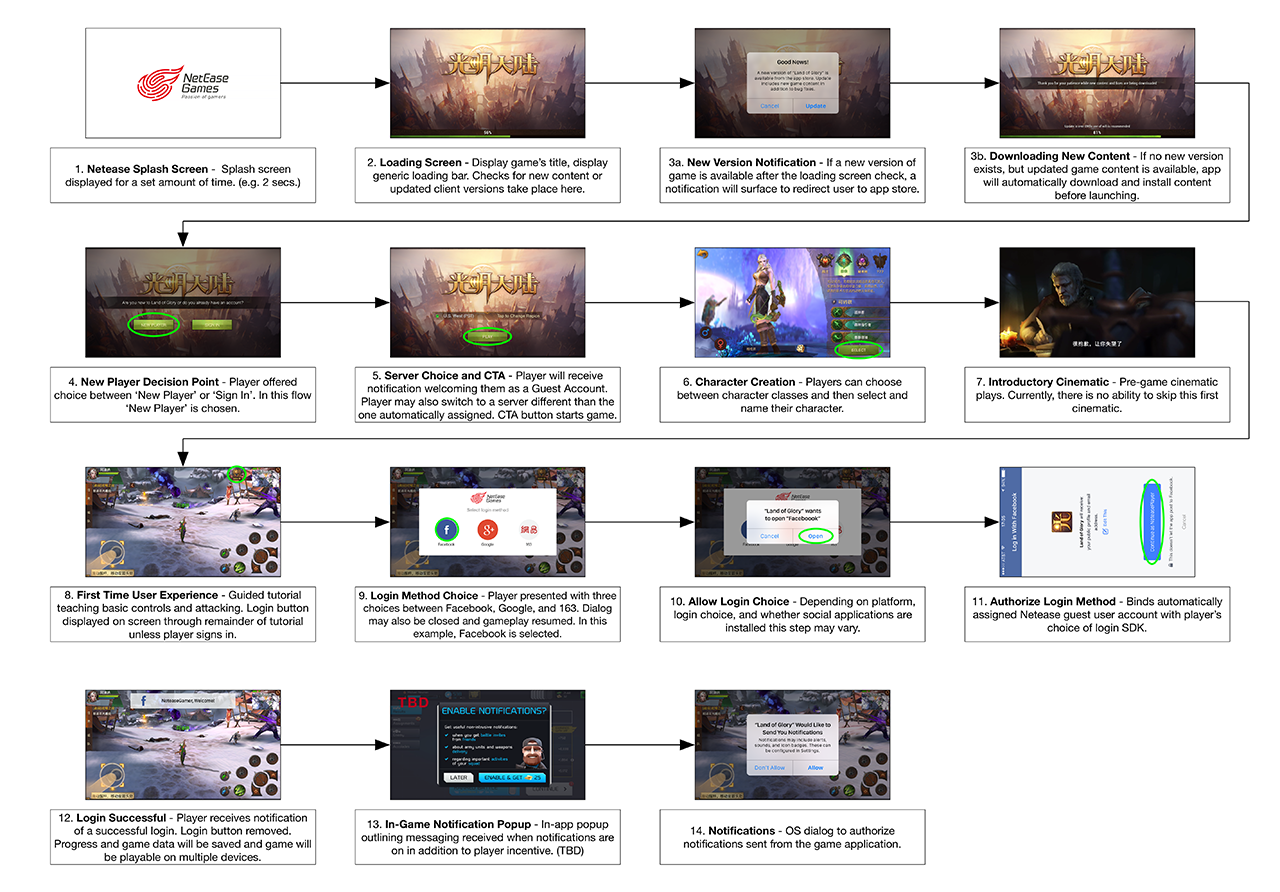The image size is (1280, 892).
Task: Open the Netease Splash Screen thumbnail
Action: tap(183, 82)
